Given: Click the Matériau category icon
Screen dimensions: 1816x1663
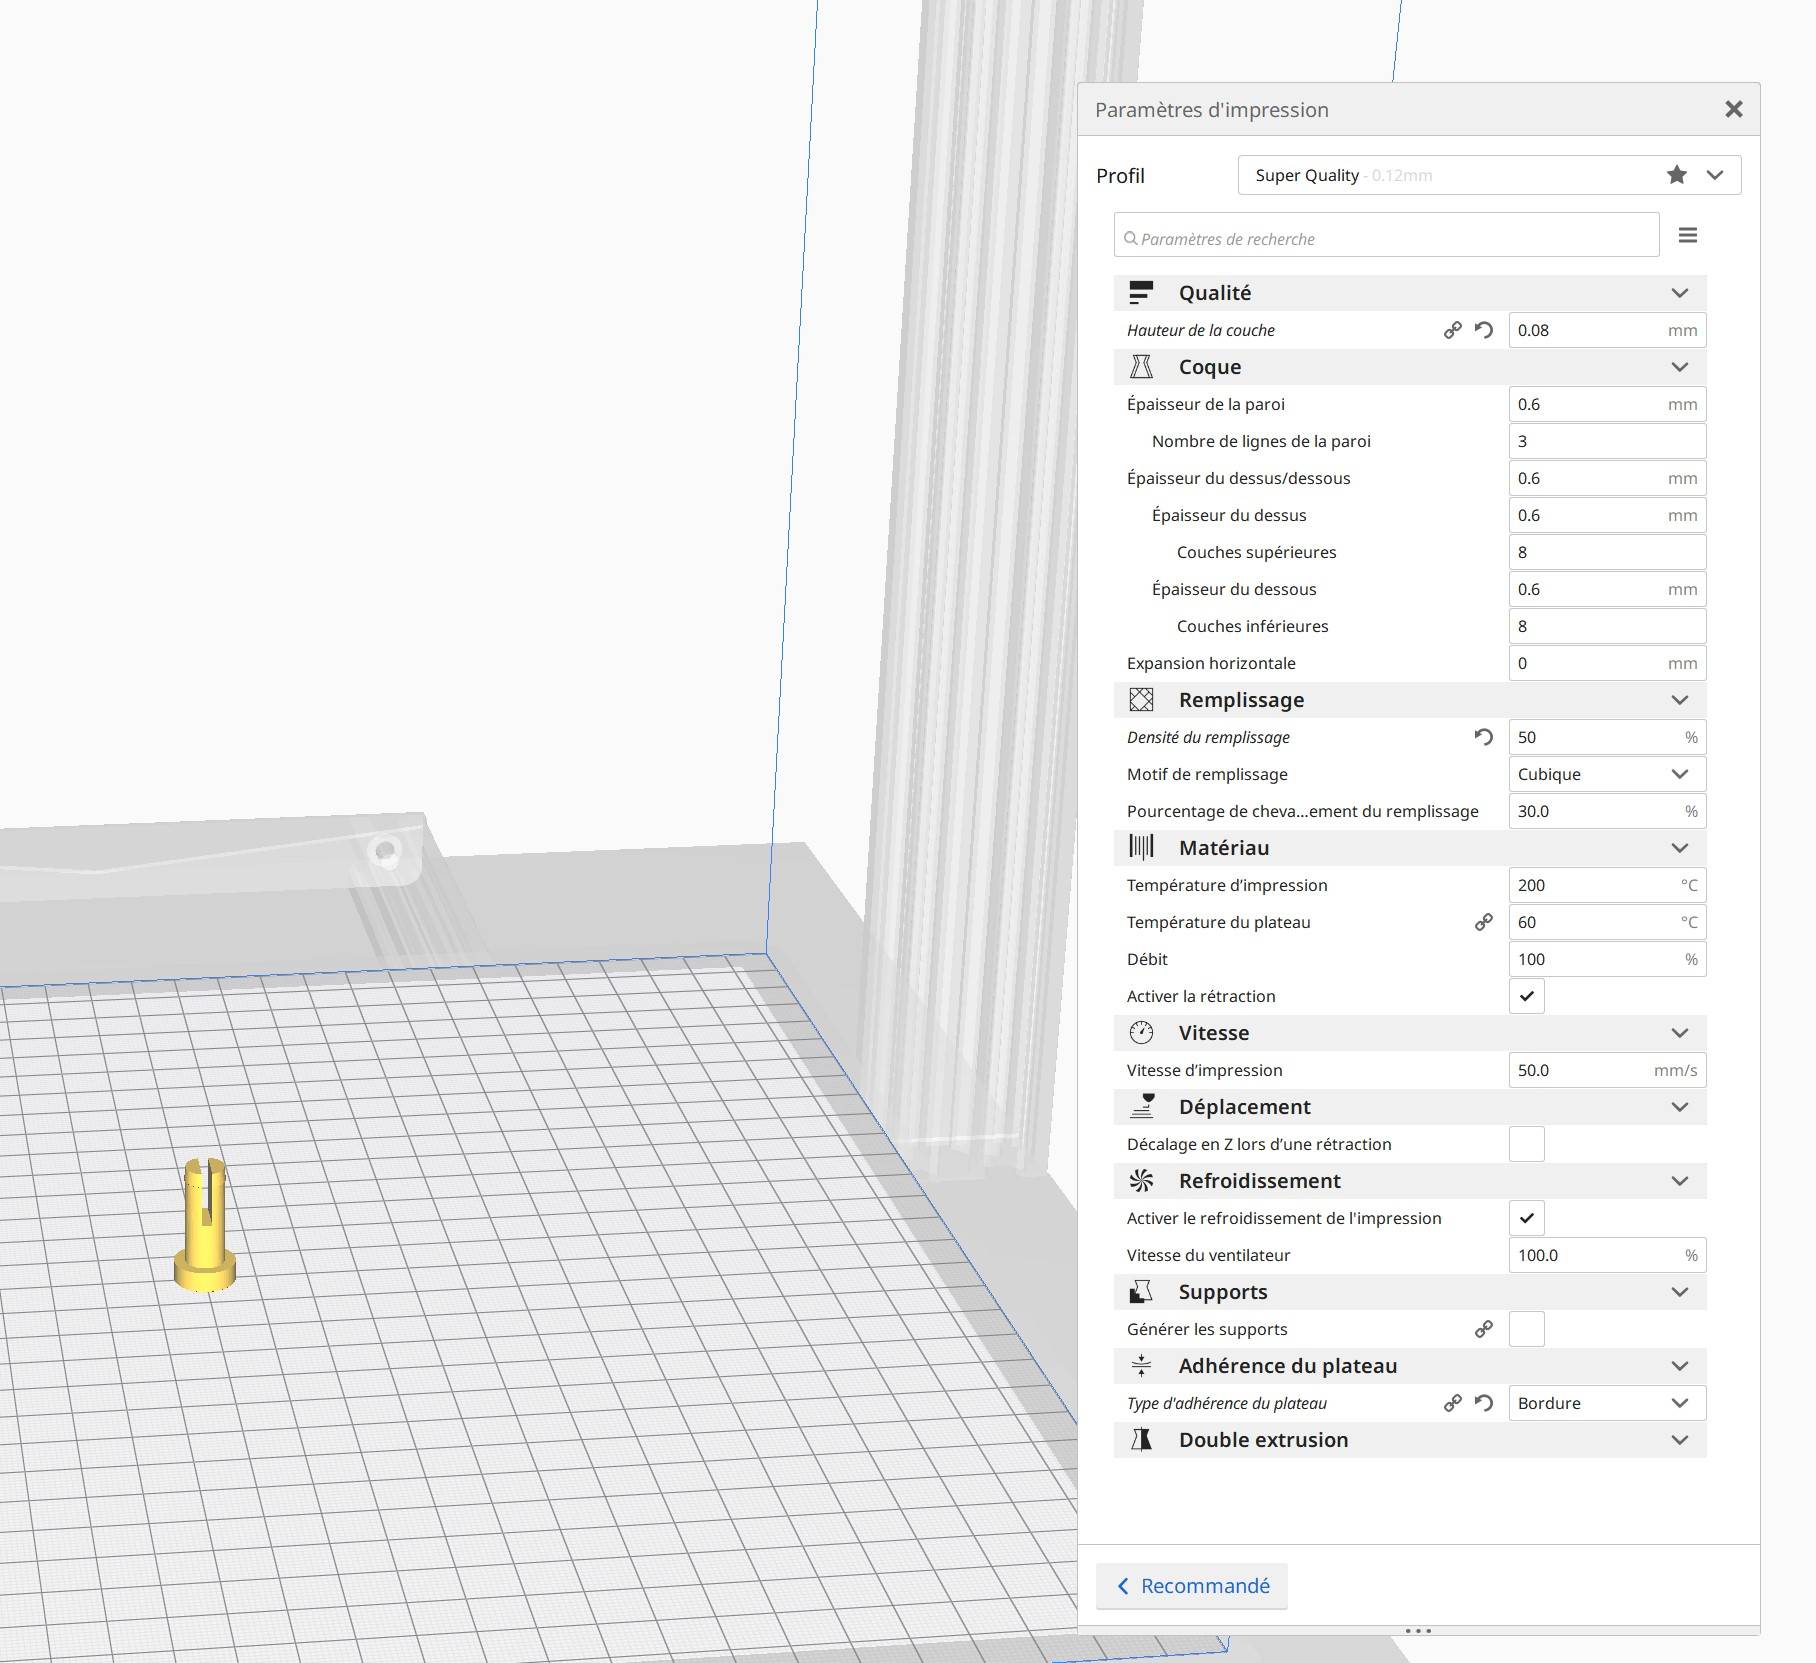Looking at the screenshot, I should (x=1141, y=848).
